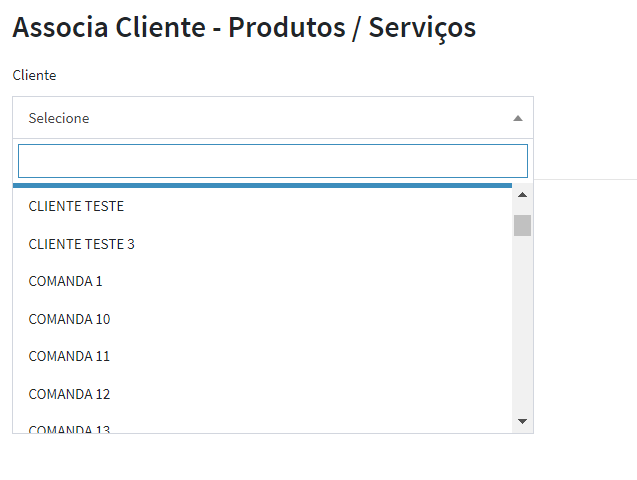
Task: Click the list scrollbar up arrow
Action: [522, 194]
